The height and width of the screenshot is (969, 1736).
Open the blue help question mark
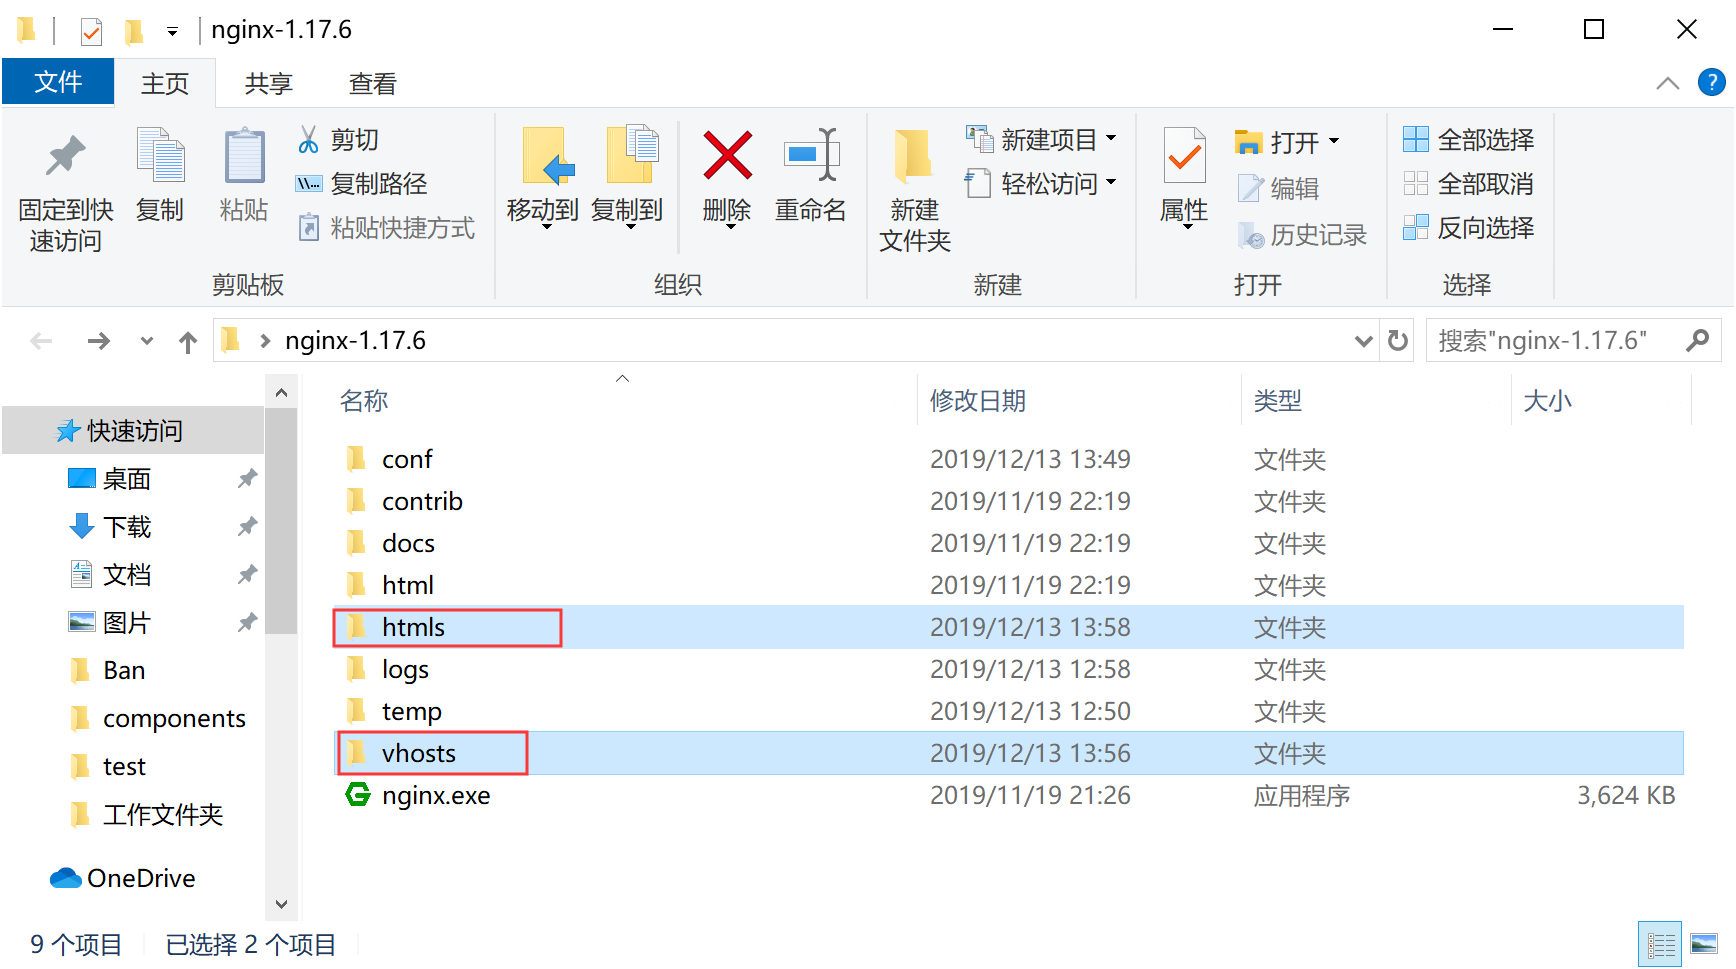coord(1711,82)
